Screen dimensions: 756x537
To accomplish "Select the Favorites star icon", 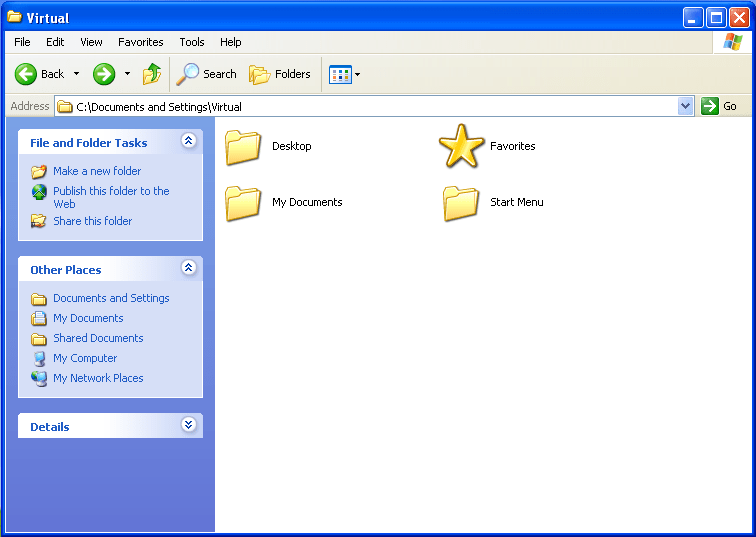I will pos(461,146).
